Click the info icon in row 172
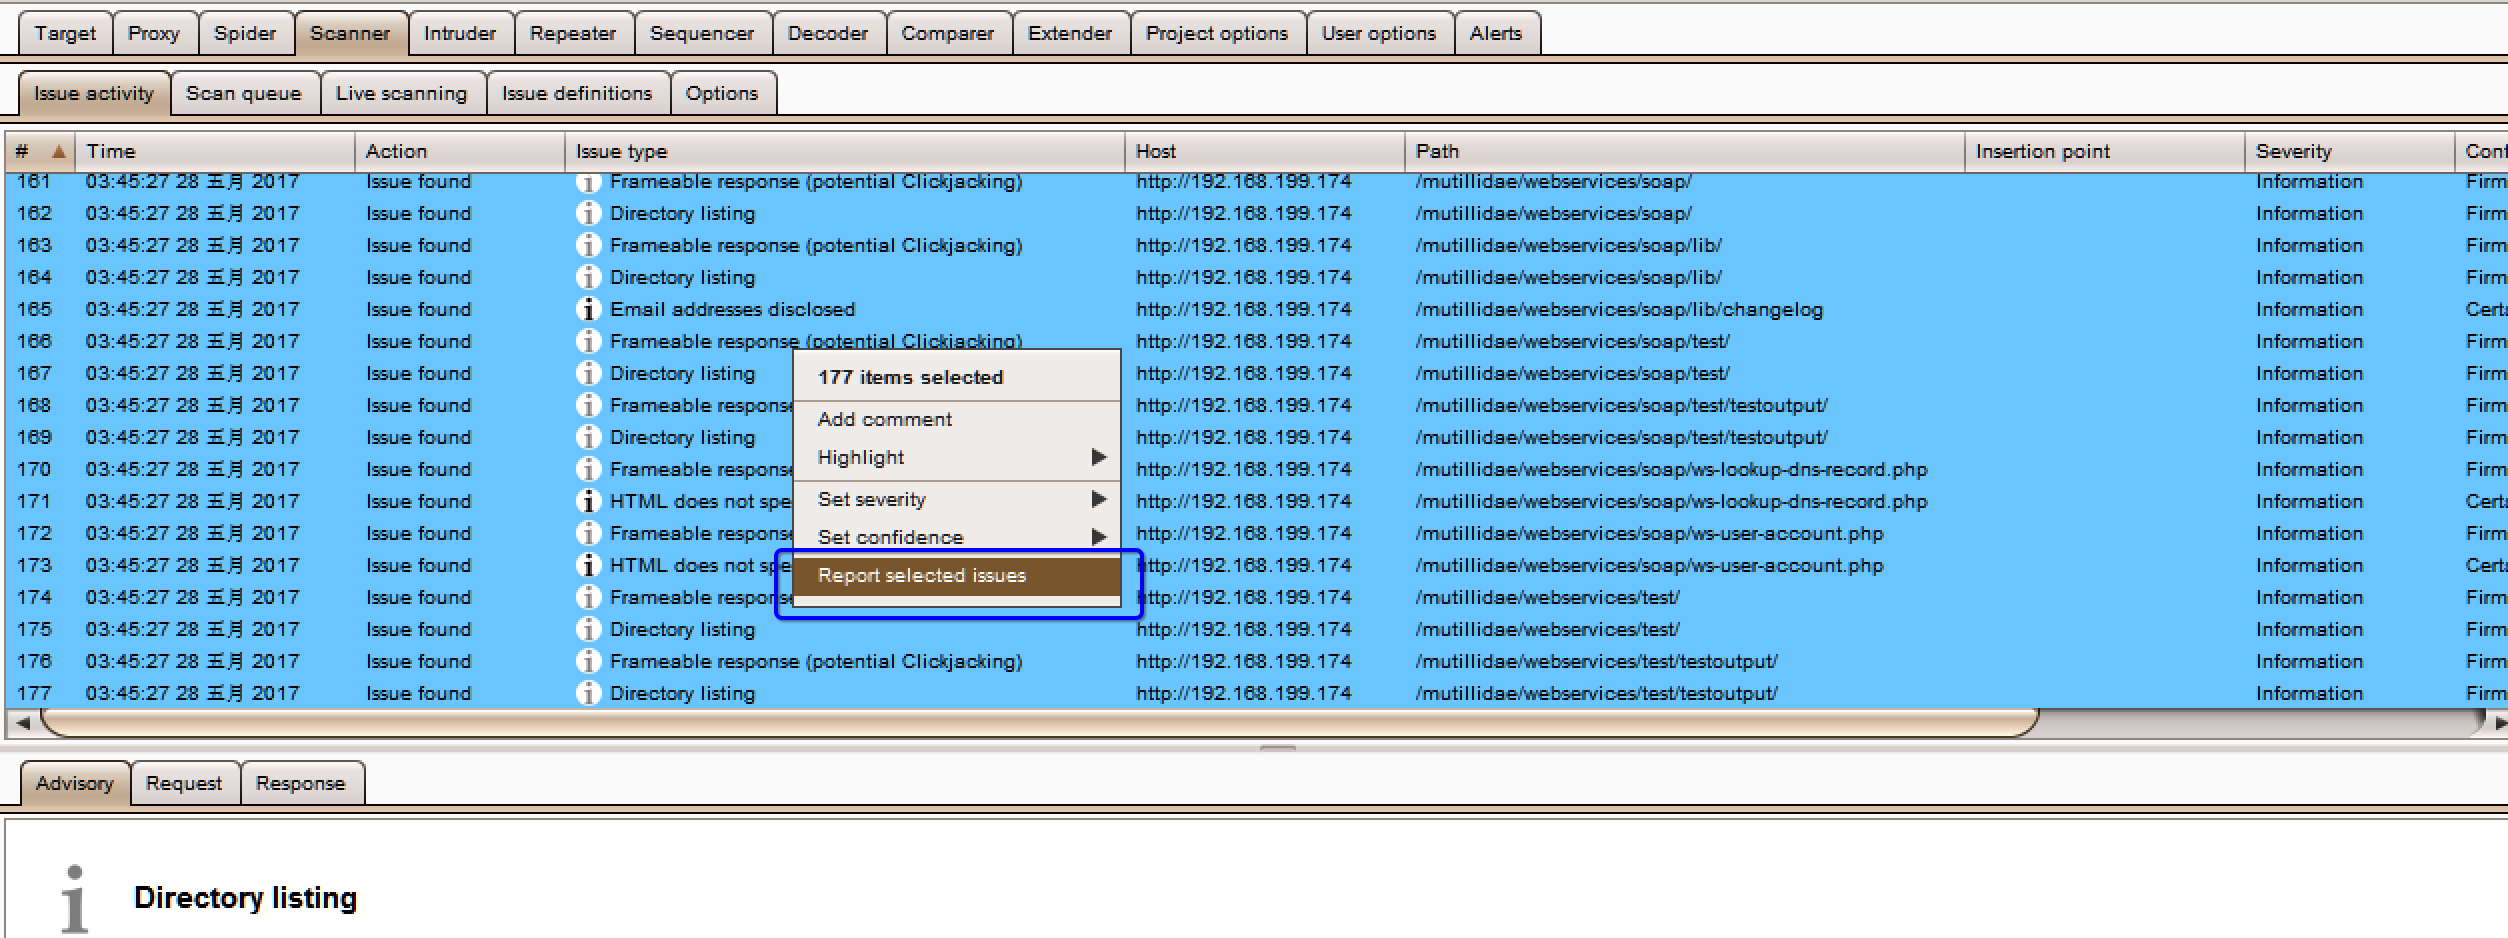This screenshot has width=2508, height=938. click(589, 533)
